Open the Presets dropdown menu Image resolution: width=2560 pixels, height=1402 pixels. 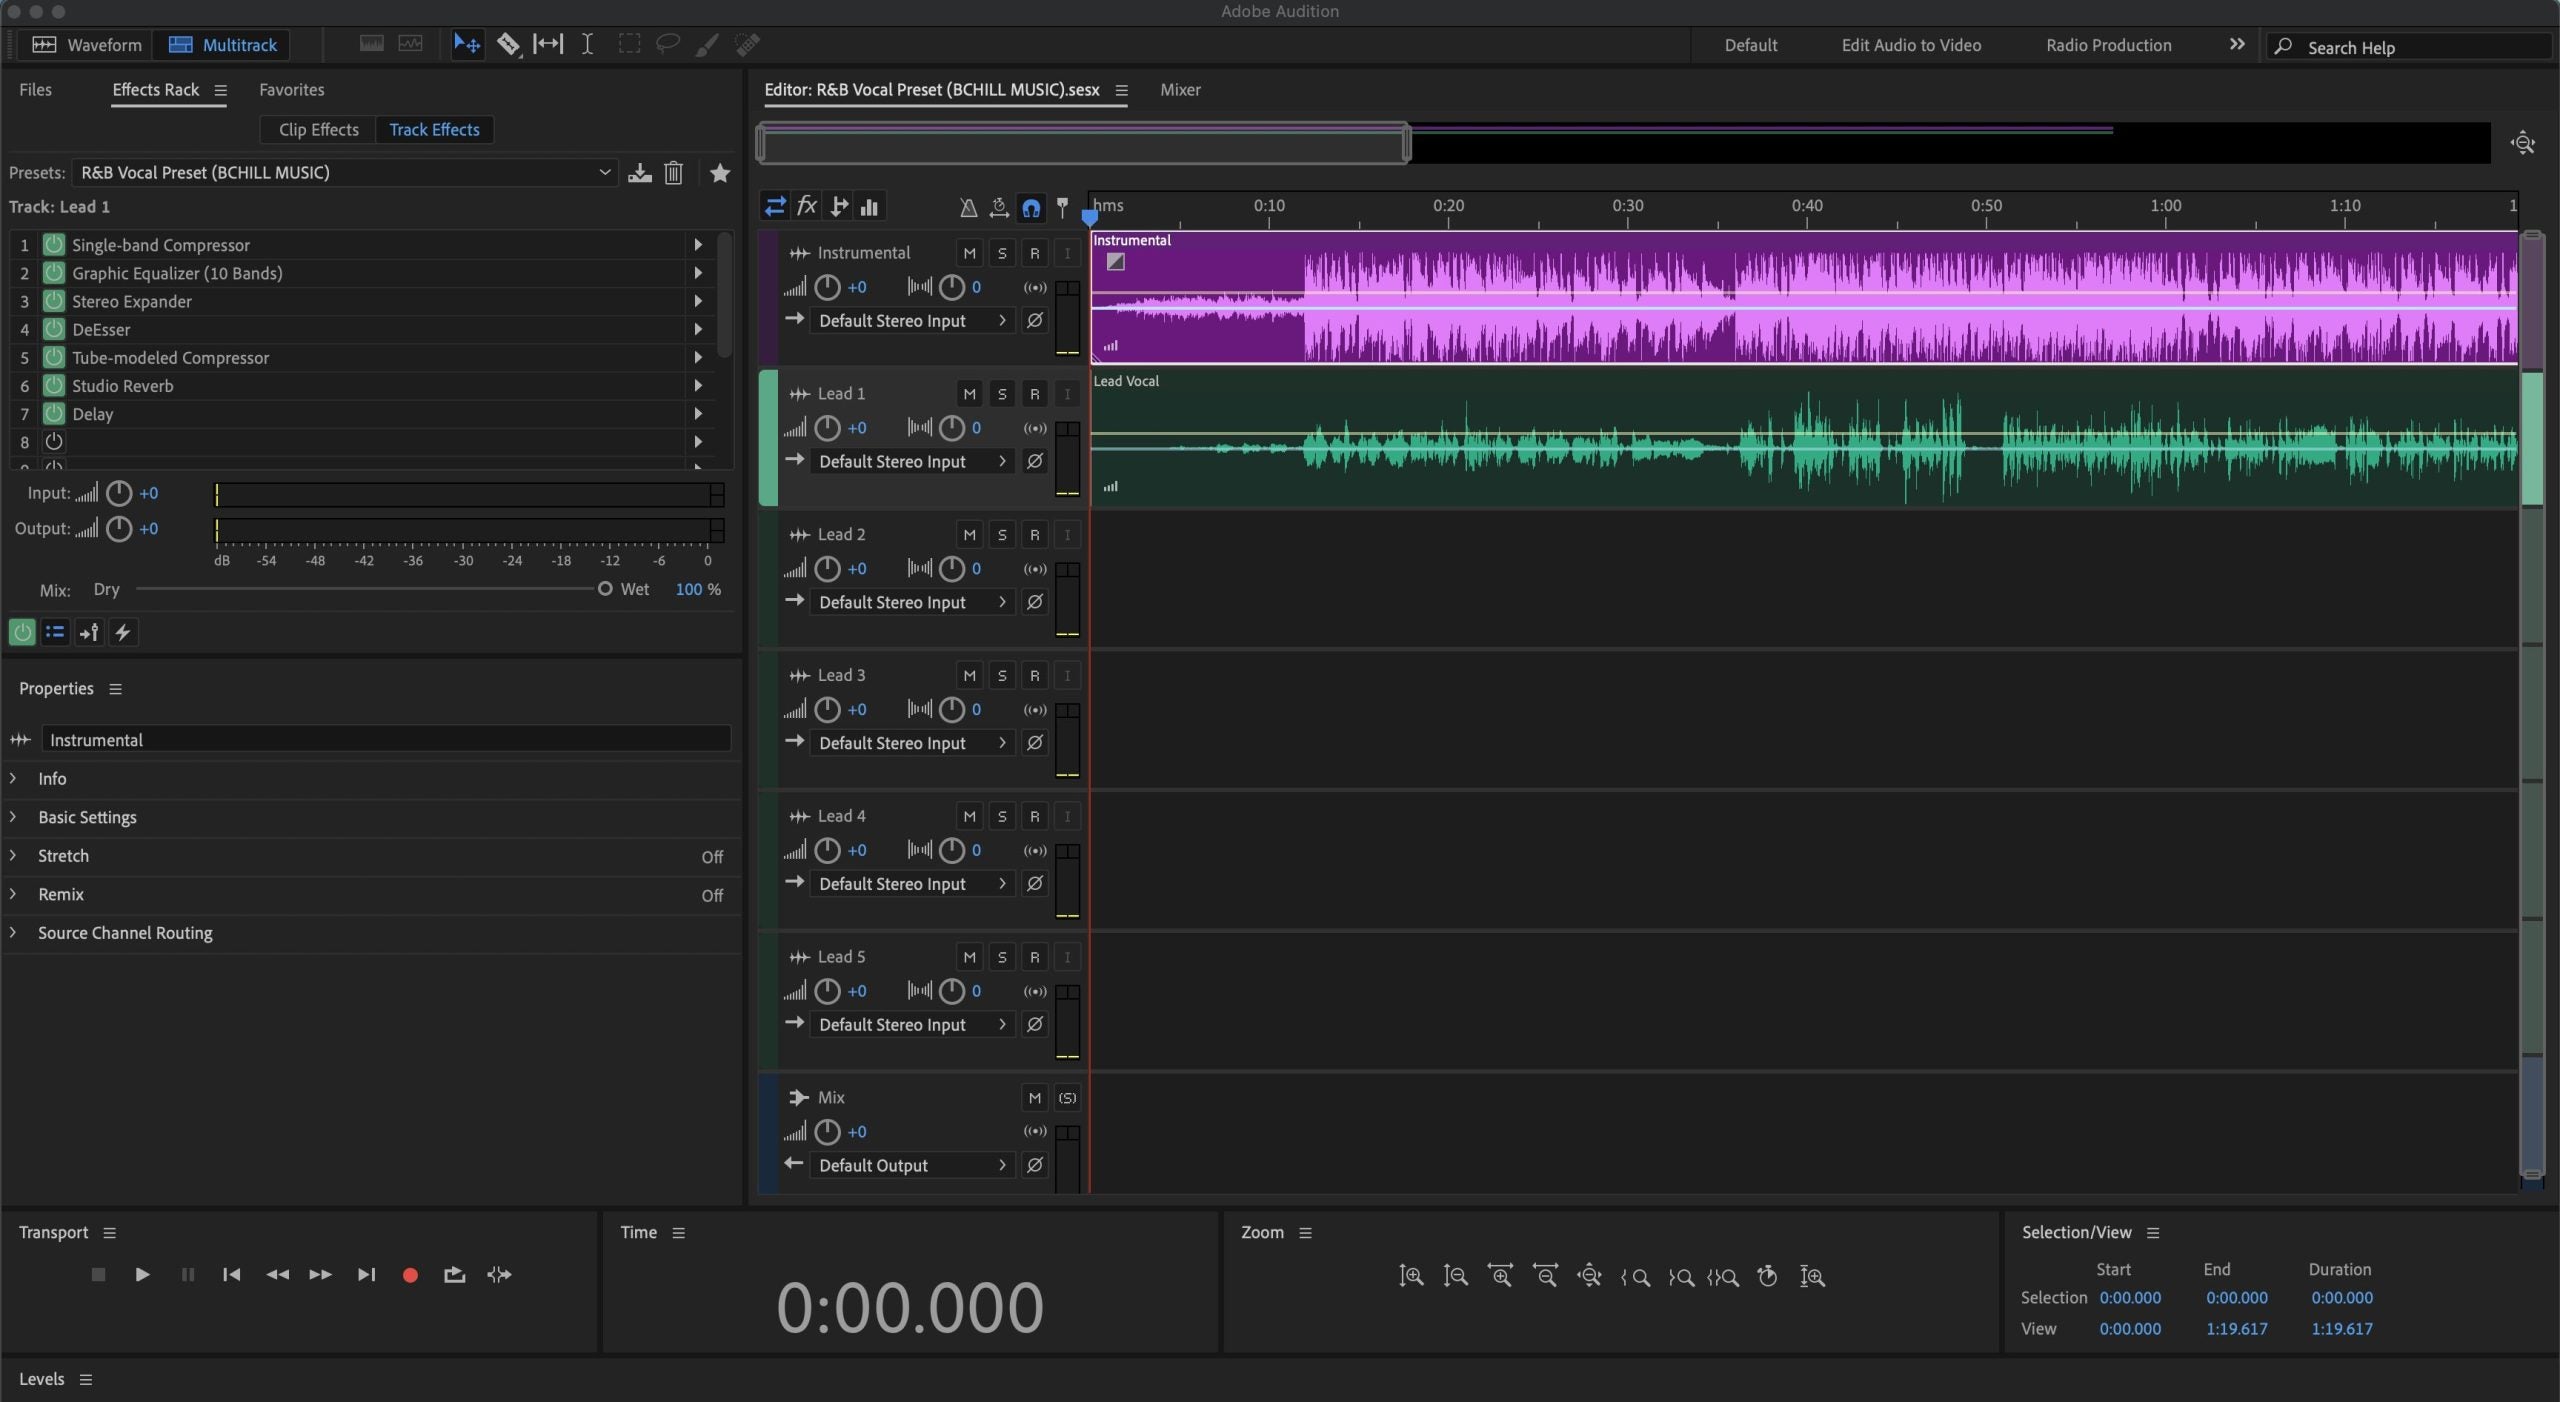pos(604,173)
